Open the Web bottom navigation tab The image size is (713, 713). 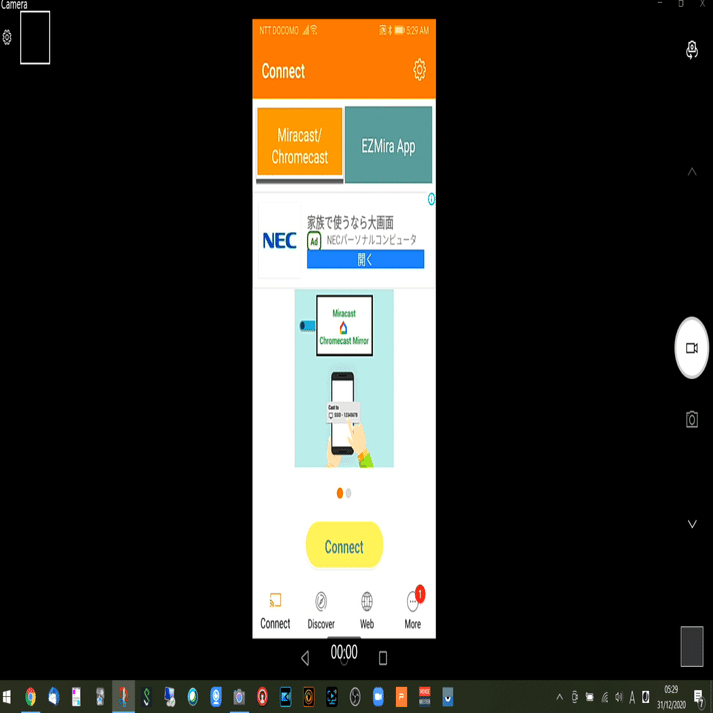click(367, 611)
